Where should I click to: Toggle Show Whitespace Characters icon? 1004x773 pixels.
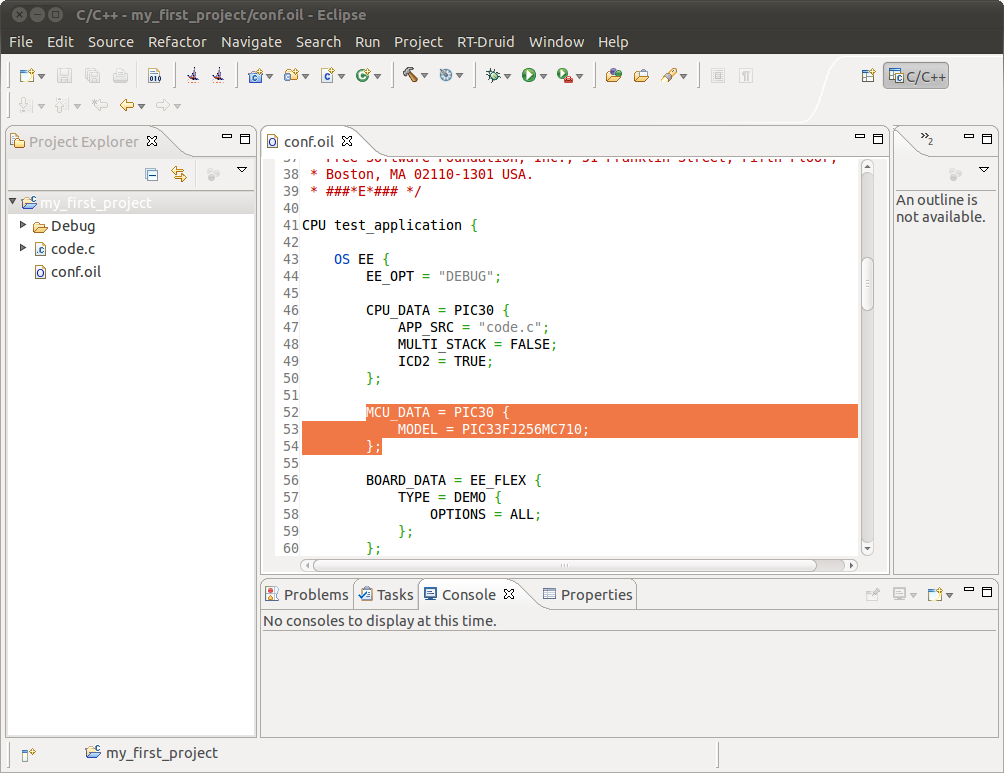click(745, 76)
